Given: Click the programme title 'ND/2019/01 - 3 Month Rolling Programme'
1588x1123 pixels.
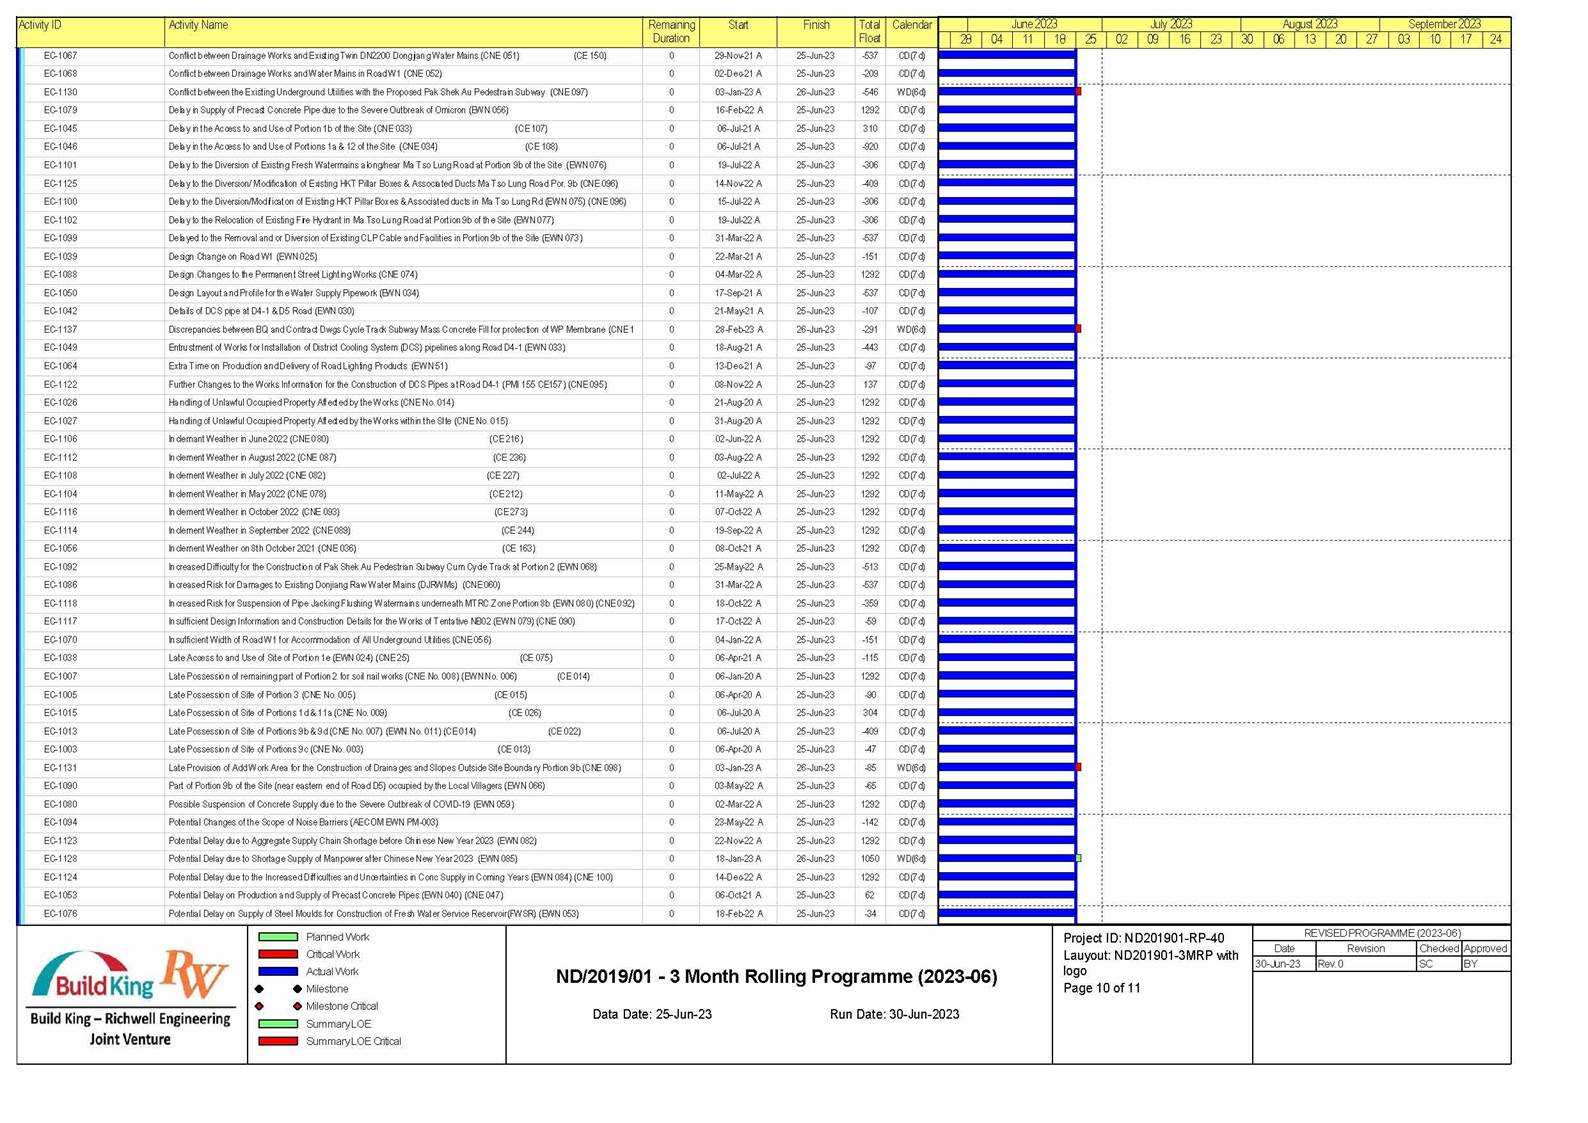Looking at the screenshot, I should 776,976.
